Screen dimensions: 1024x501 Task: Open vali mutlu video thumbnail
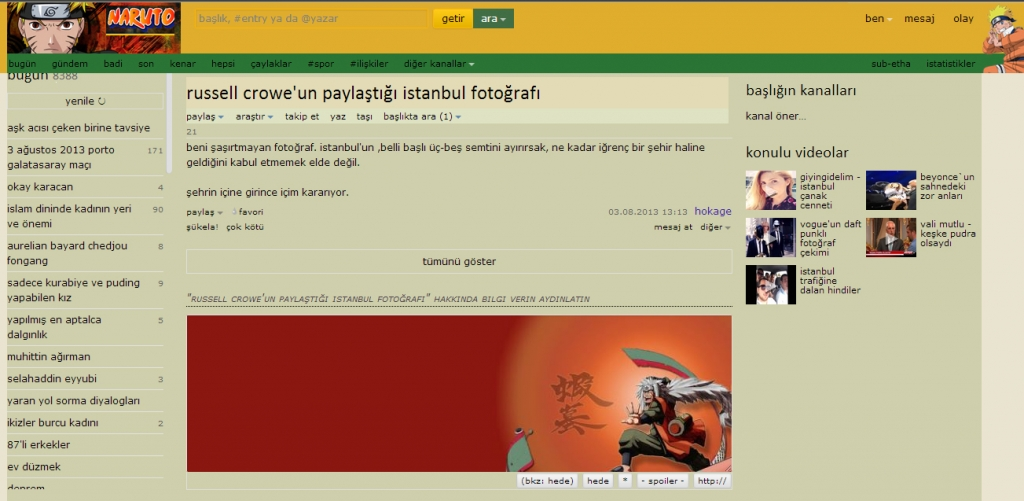click(891, 237)
